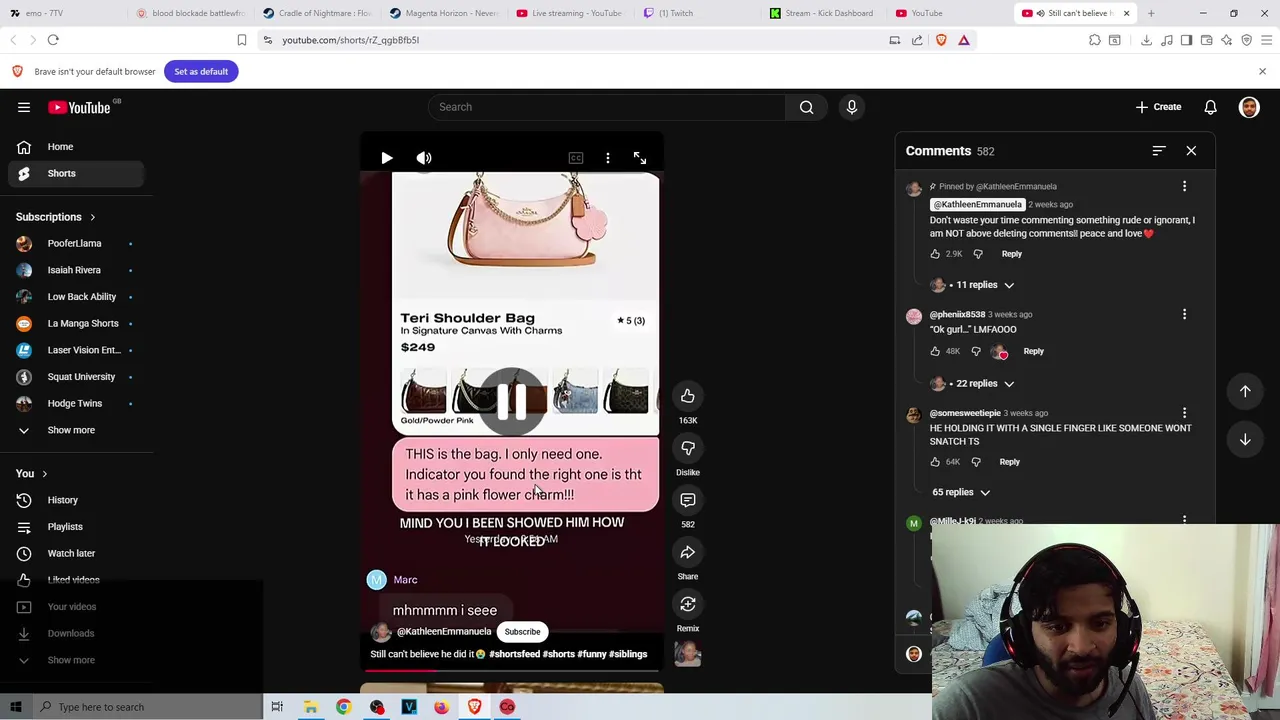Open the @KathleenEmmanuela channel link
1280x720 pixels.
click(x=444, y=632)
